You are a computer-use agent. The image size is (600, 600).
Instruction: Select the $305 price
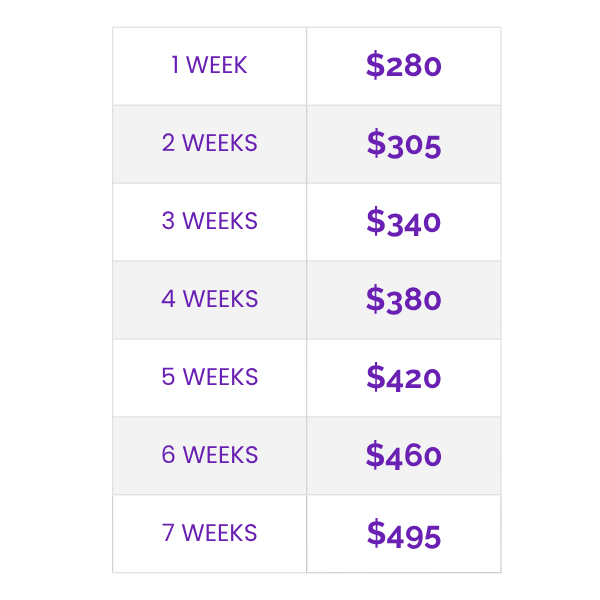tap(404, 144)
